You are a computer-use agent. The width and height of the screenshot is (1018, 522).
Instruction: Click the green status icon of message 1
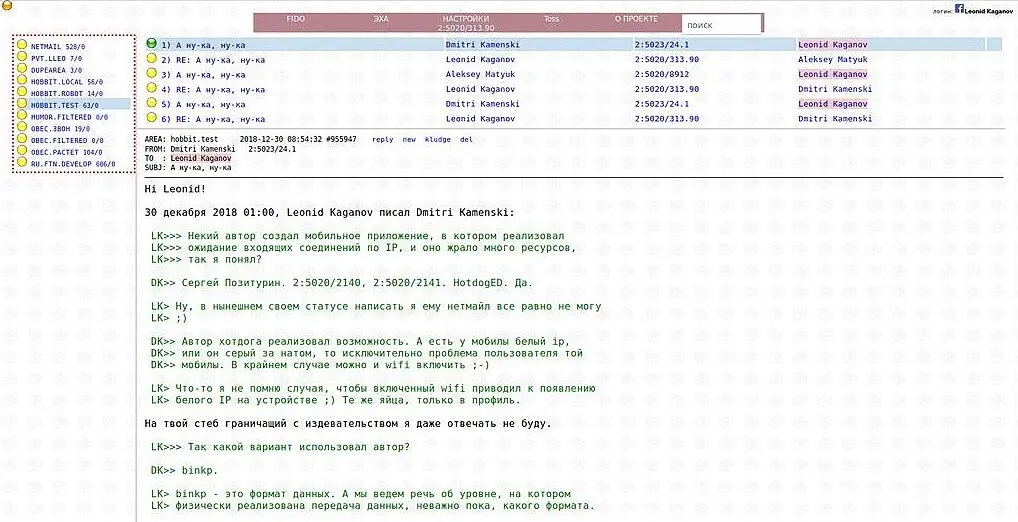tap(151, 45)
